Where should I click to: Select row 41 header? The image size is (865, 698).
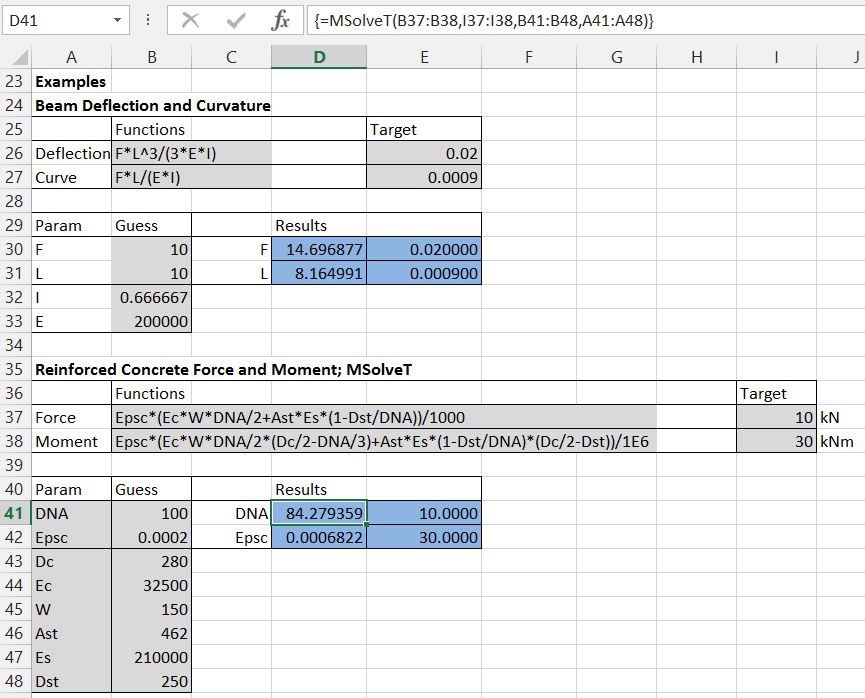(14, 514)
